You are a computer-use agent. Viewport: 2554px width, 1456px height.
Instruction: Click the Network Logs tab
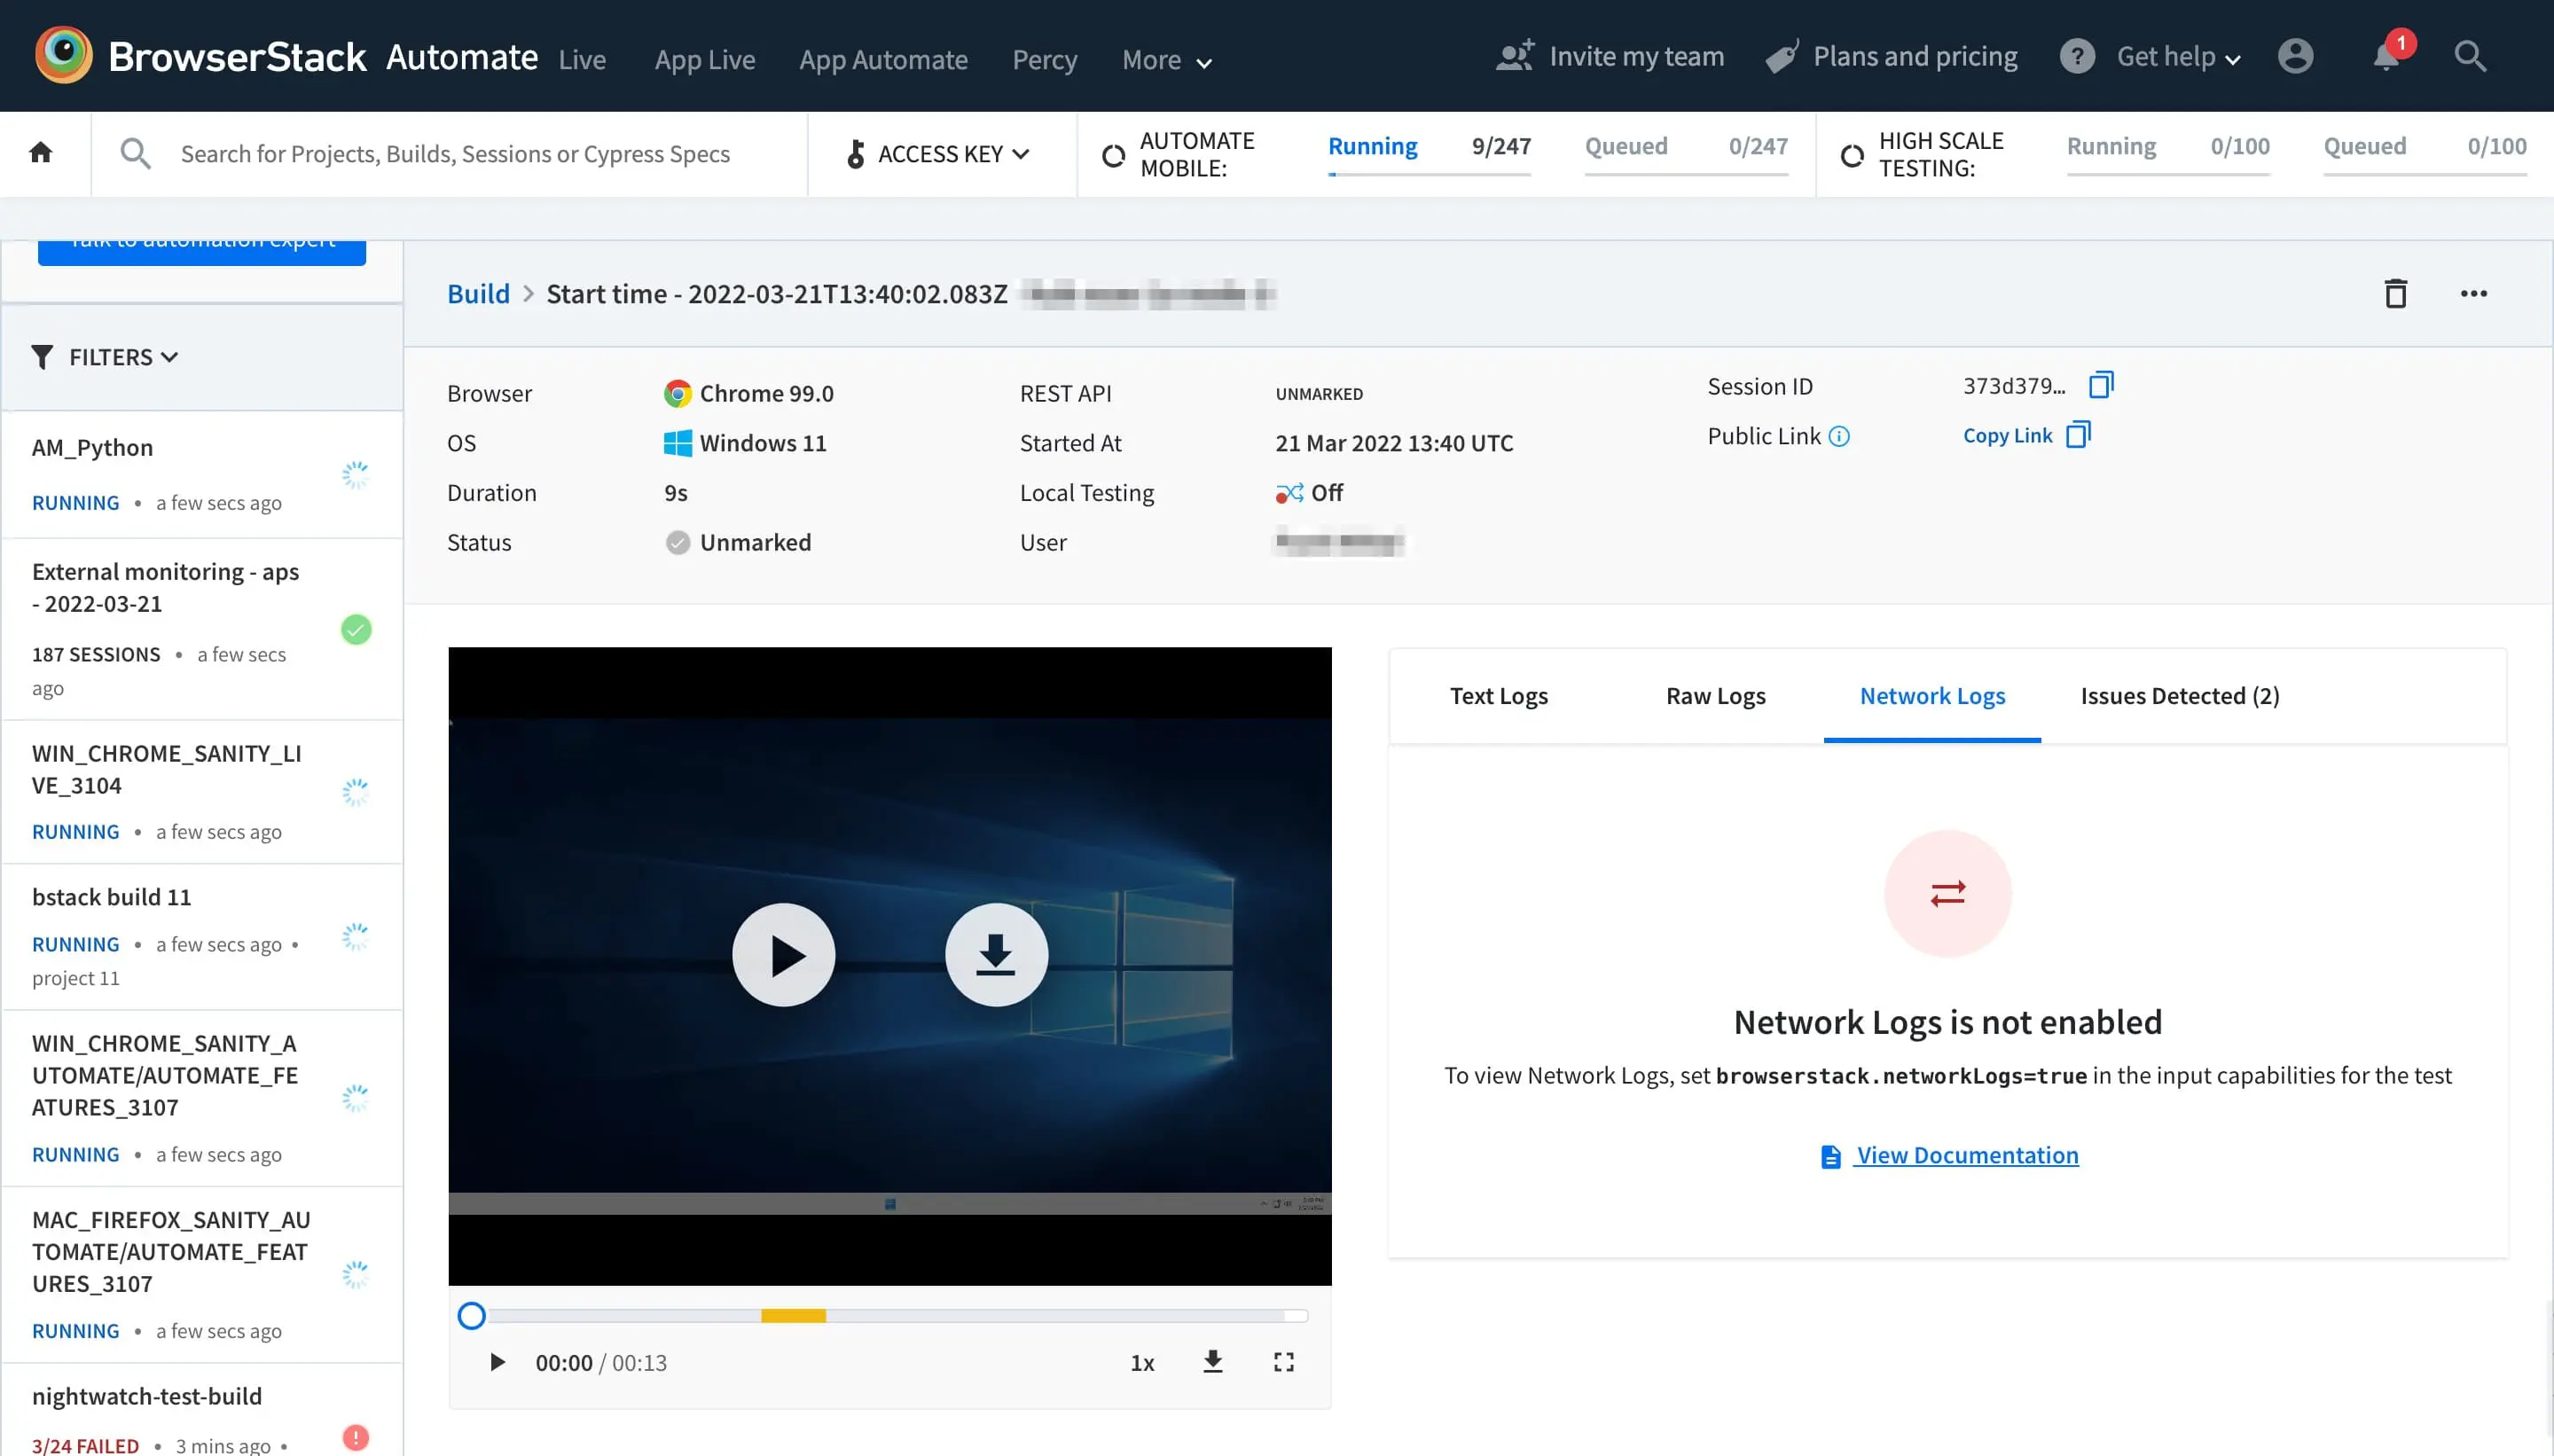(x=1931, y=694)
